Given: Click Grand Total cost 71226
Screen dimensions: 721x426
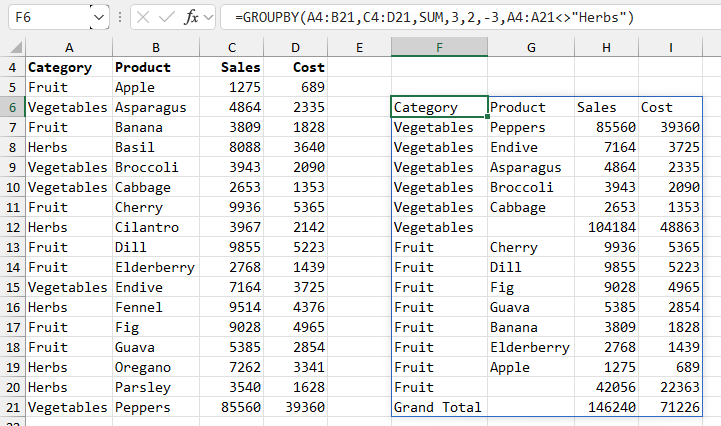Looking at the screenshot, I should click(670, 408).
